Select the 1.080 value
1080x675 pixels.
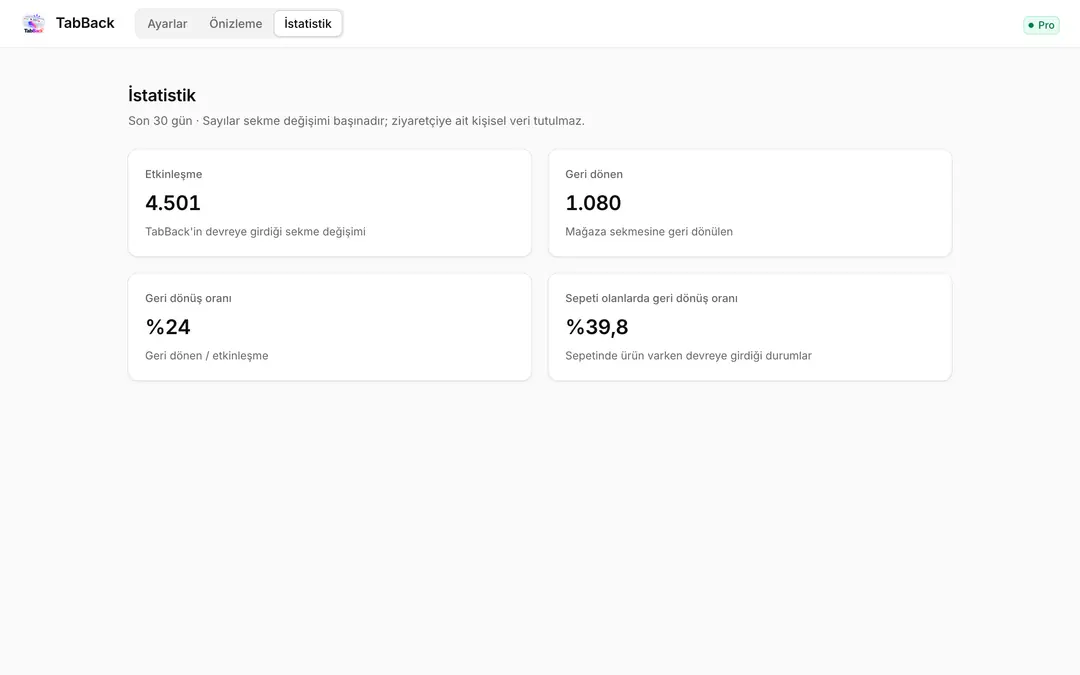[593, 202]
